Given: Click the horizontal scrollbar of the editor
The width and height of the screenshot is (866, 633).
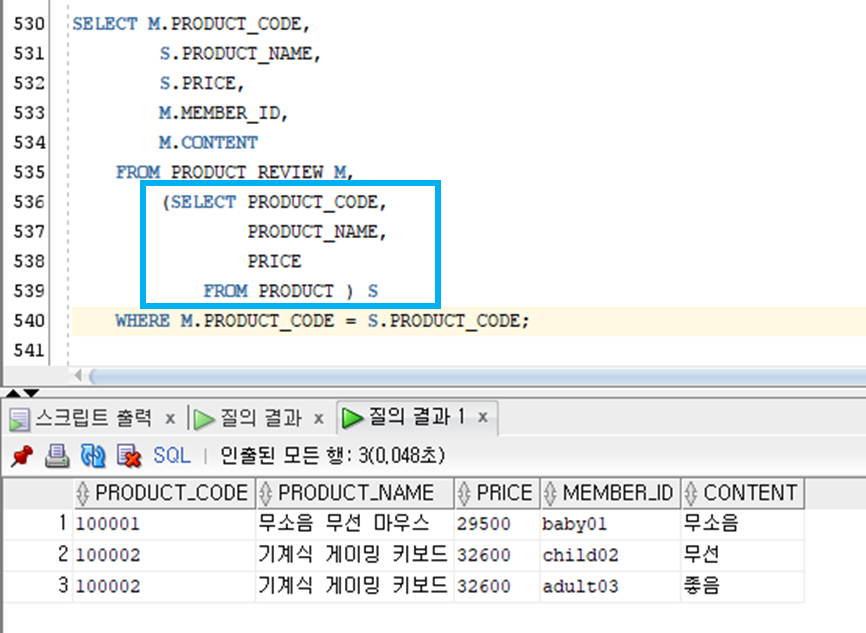Looking at the screenshot, I should coord(478,376).
